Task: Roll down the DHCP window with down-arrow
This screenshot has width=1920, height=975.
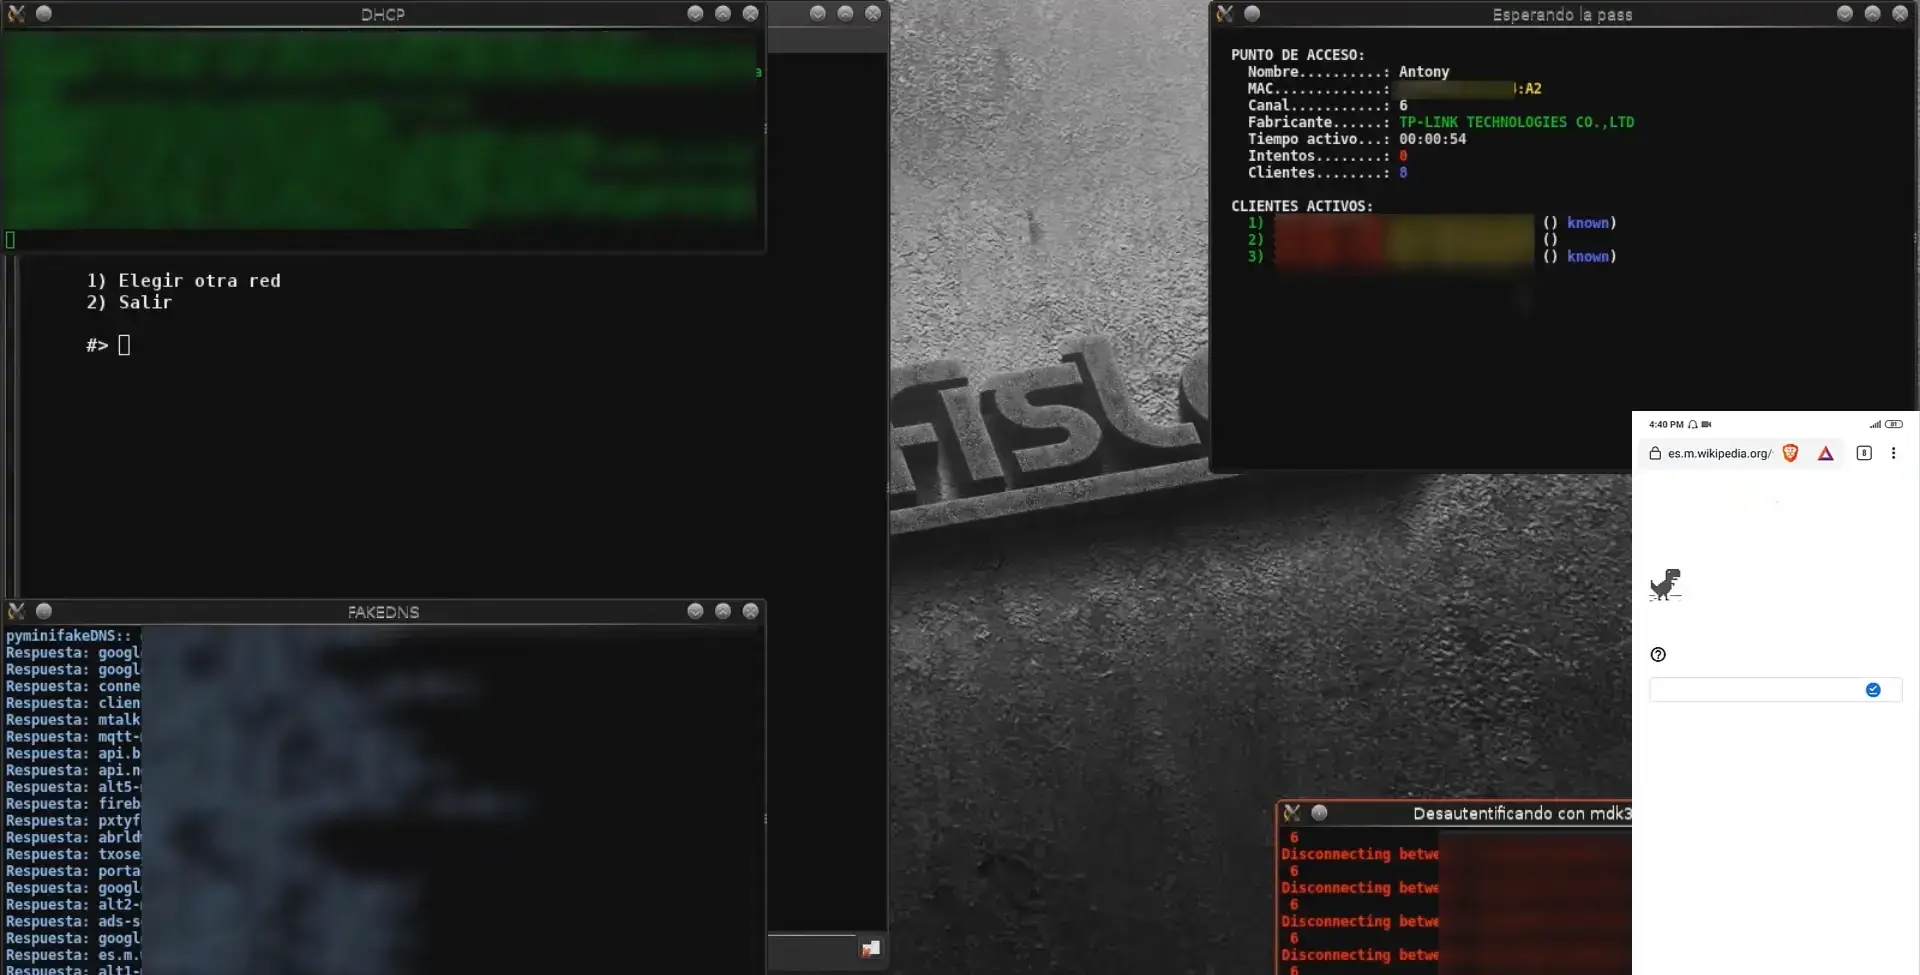Action: coord(695,14)
